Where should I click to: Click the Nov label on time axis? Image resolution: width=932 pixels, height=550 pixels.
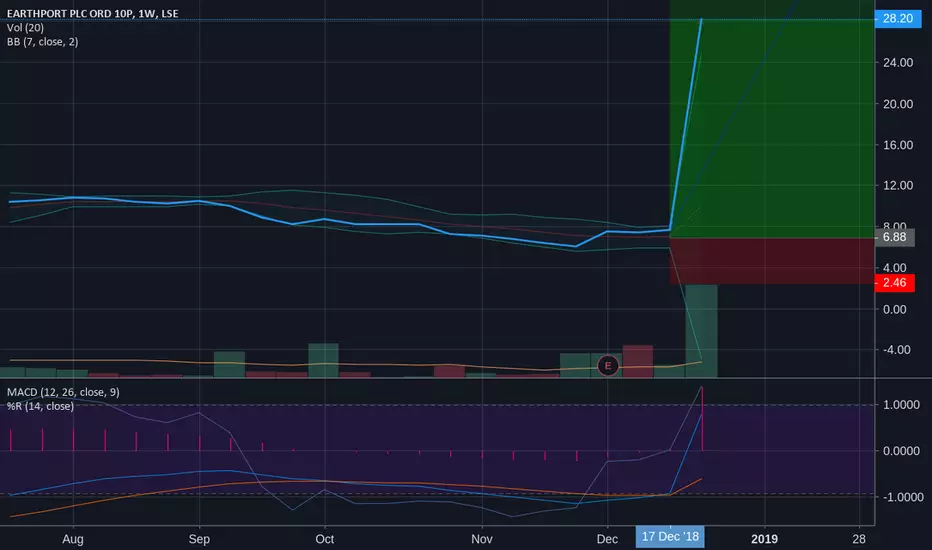tap(481, 539)
